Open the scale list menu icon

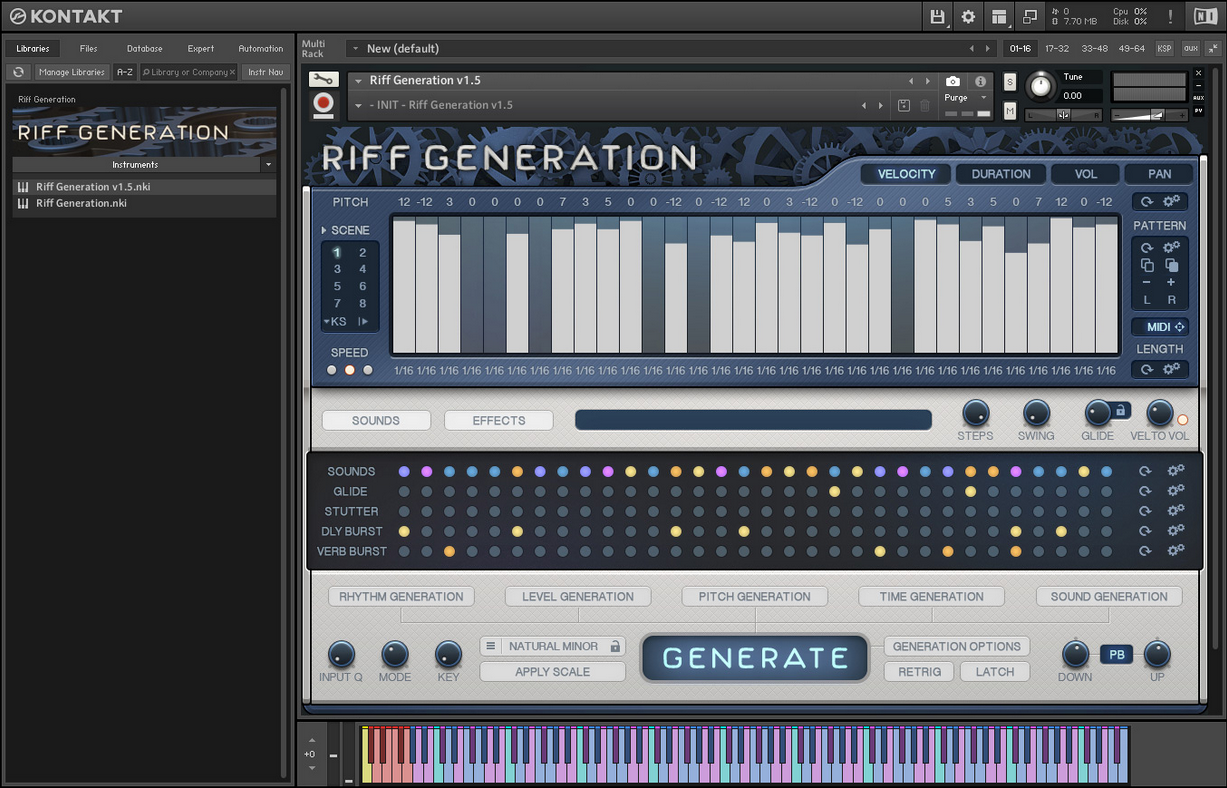tap(491, 646)
